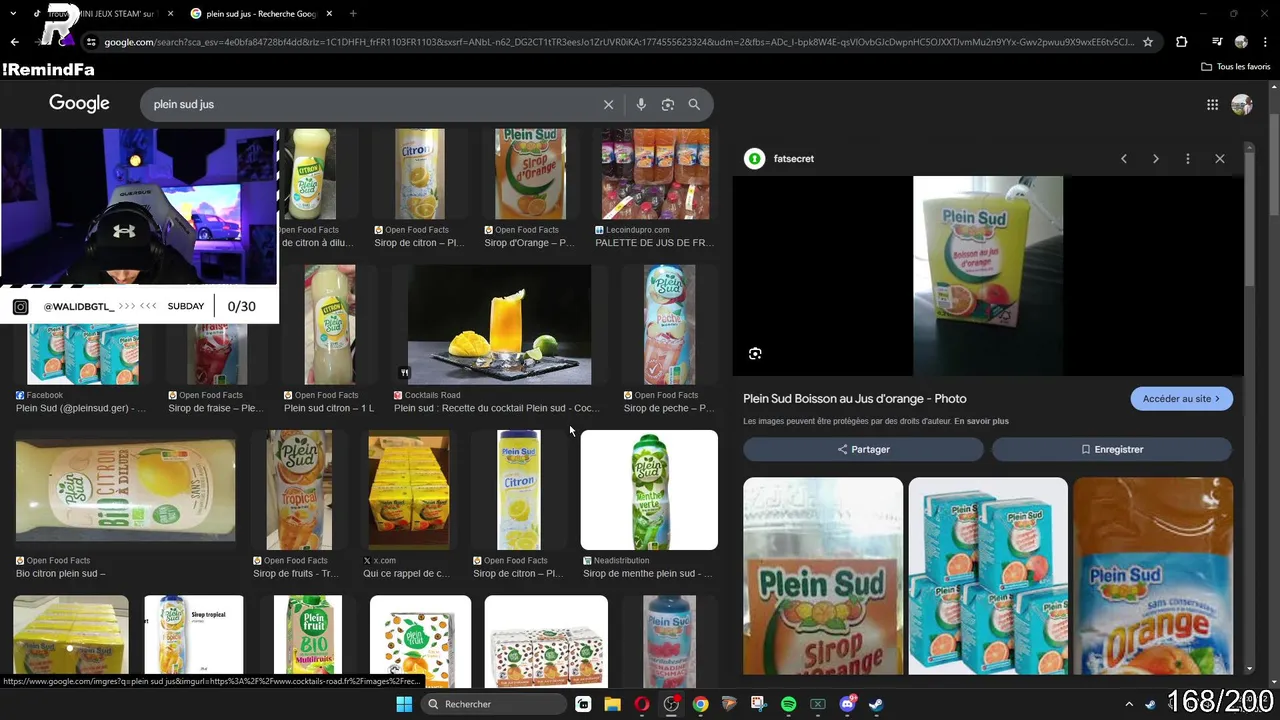Open Steam from the taskbar

tap(876, 704)
